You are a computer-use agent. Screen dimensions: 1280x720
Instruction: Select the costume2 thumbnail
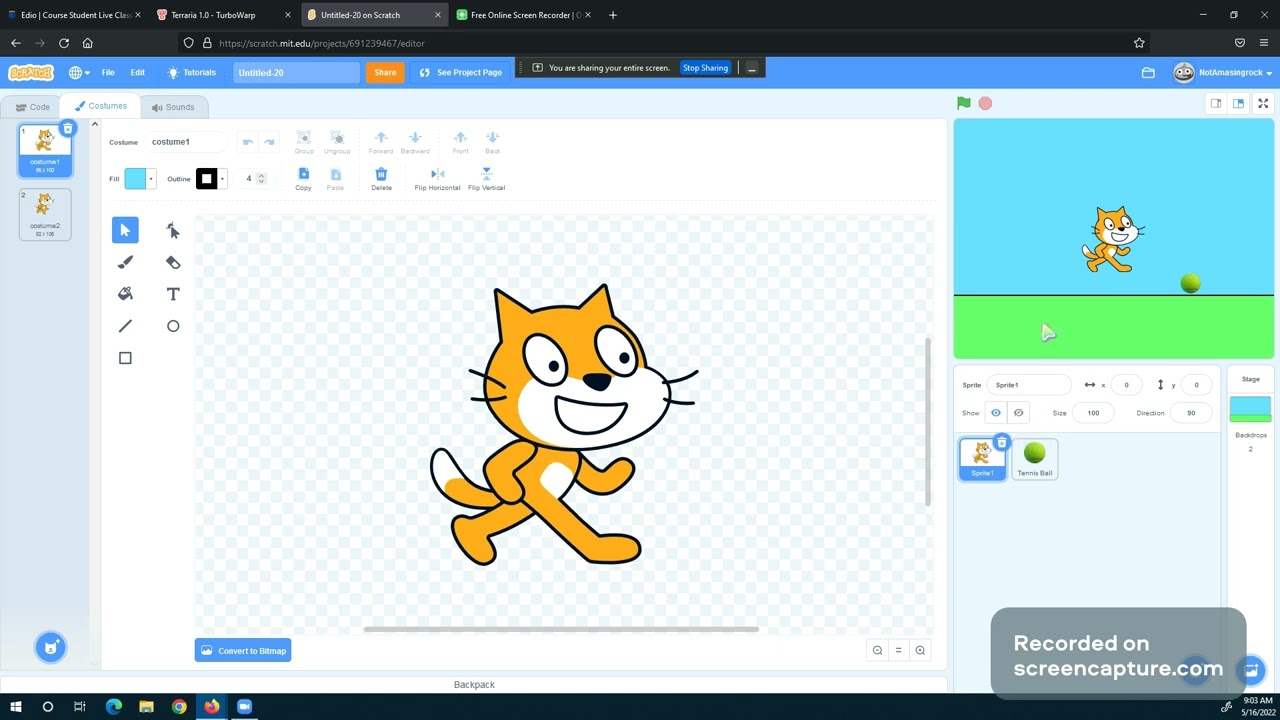(45, 215)
